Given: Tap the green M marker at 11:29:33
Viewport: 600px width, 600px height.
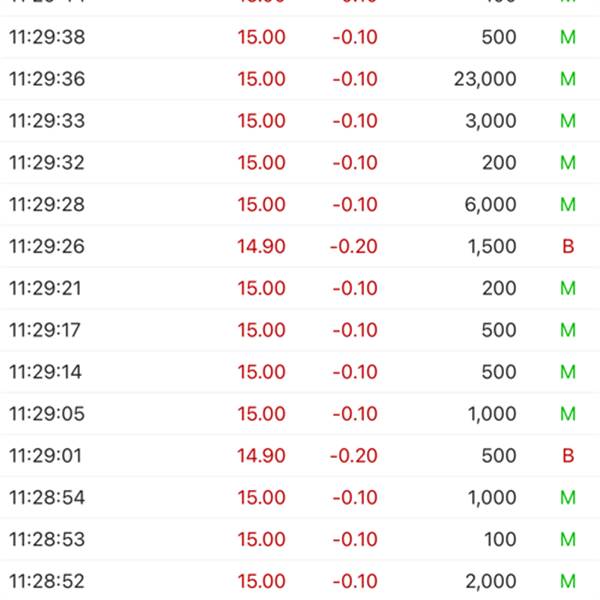Looking at the screenshot, I should pyautogui.click(x=568, y=121).
